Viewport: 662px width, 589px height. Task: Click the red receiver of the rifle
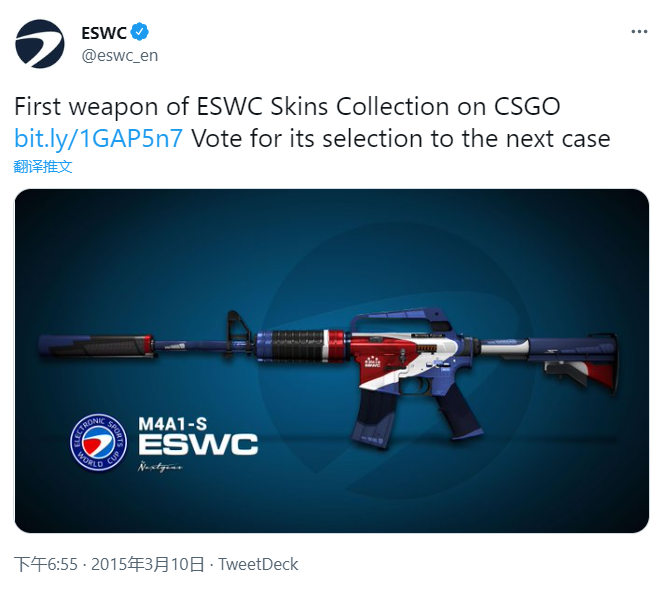[x=378, y=357]
